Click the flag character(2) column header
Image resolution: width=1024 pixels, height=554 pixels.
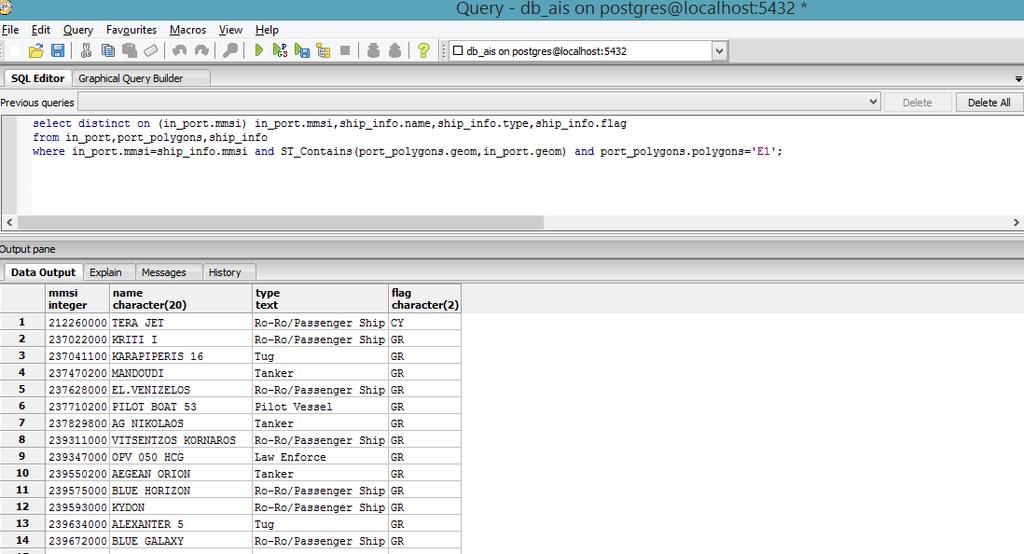[x=424, y=299]
